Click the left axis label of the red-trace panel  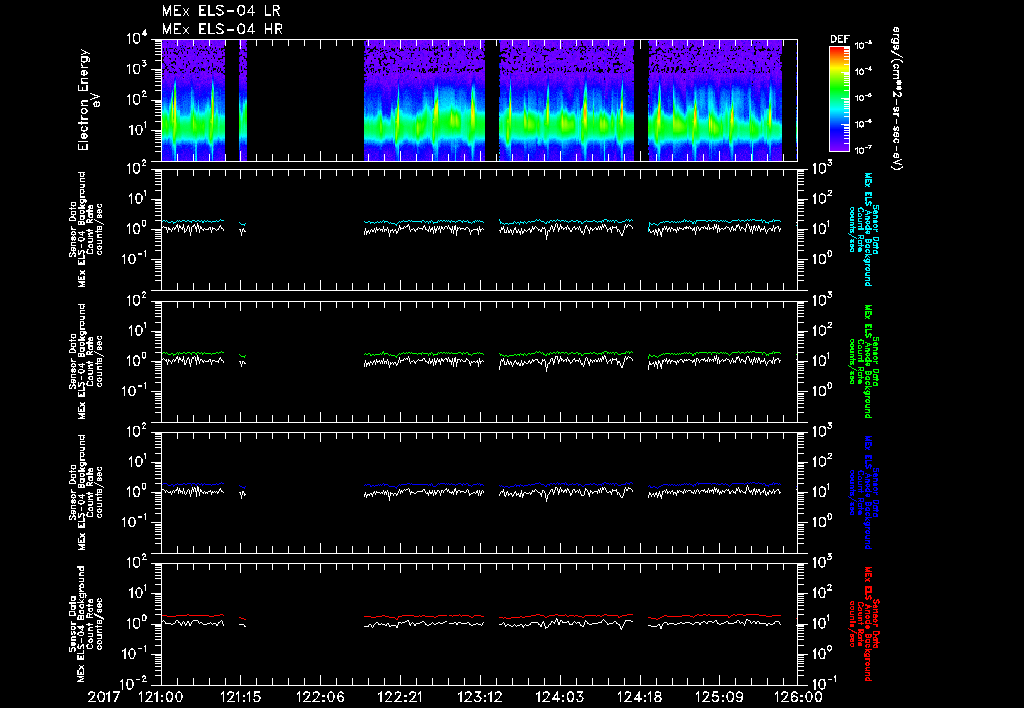86,624
